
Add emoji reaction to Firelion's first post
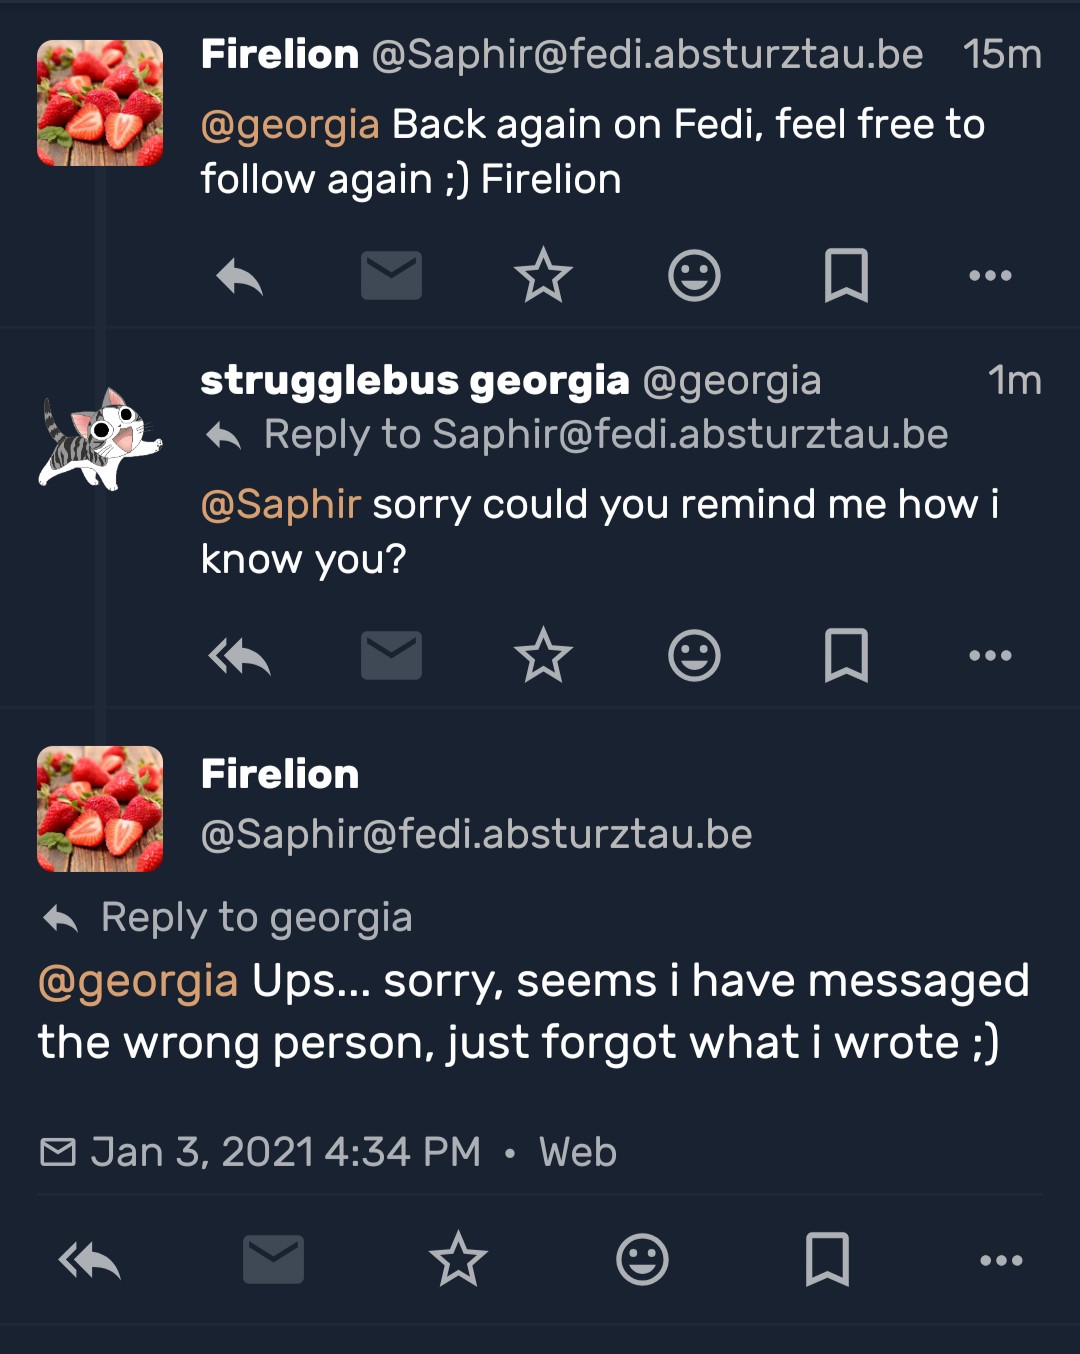click(694, 276)
